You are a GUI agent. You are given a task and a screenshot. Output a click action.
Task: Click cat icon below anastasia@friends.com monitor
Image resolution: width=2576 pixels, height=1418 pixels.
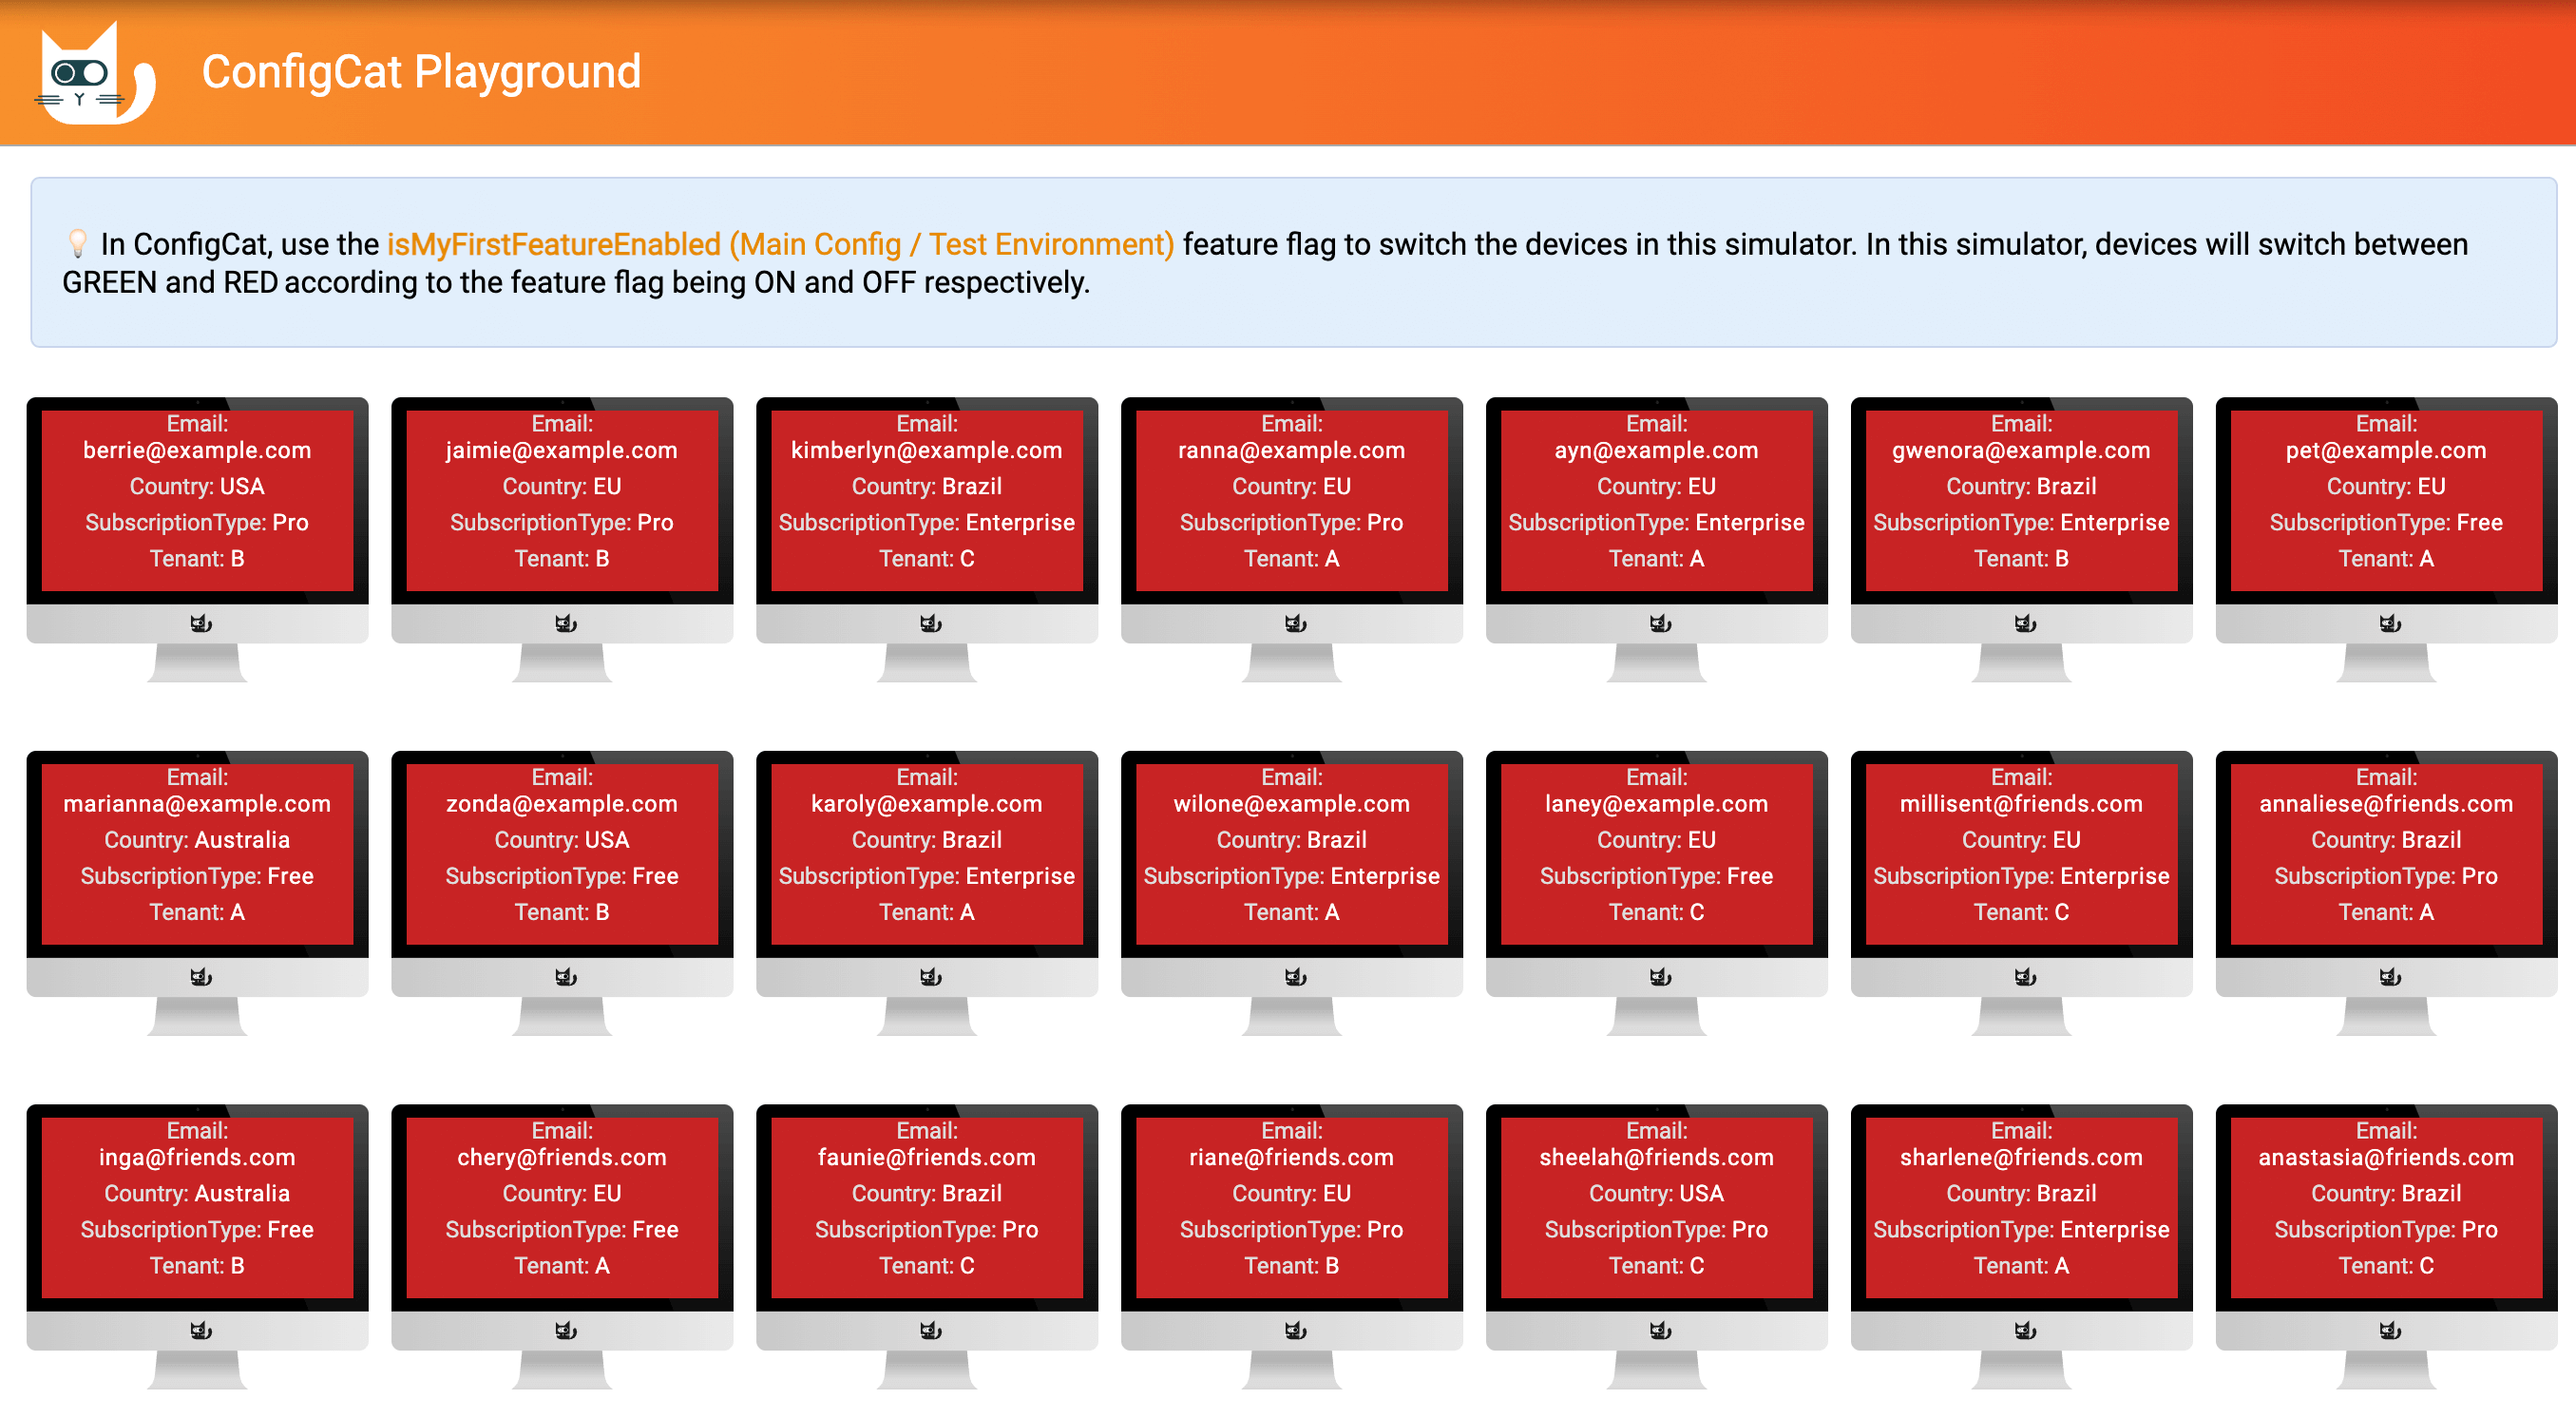pyautogui.click(x=2389, y=1331)
